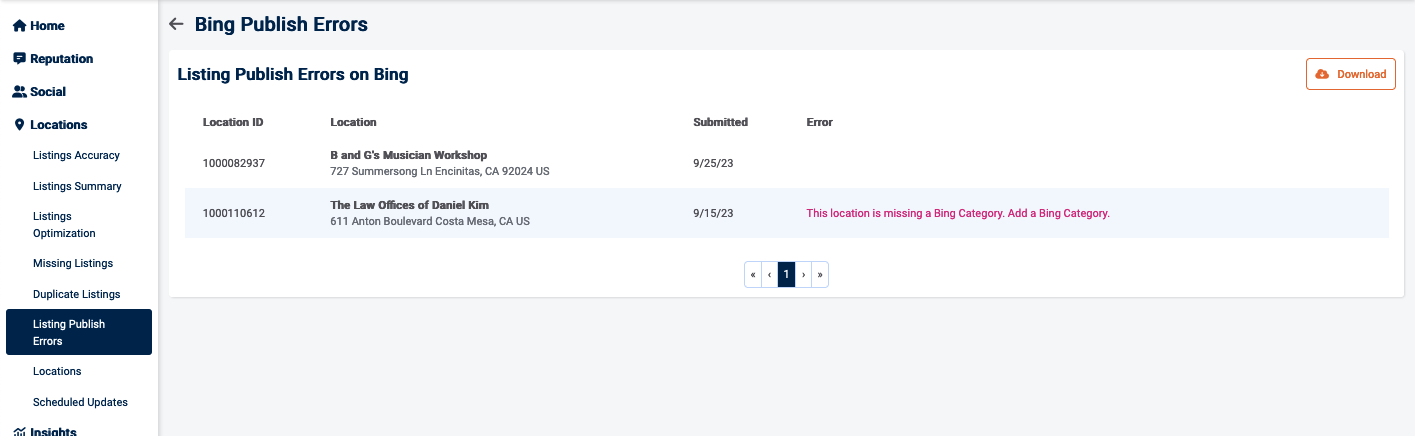Click the Reputation chat bubble icon

pos(19,59)
